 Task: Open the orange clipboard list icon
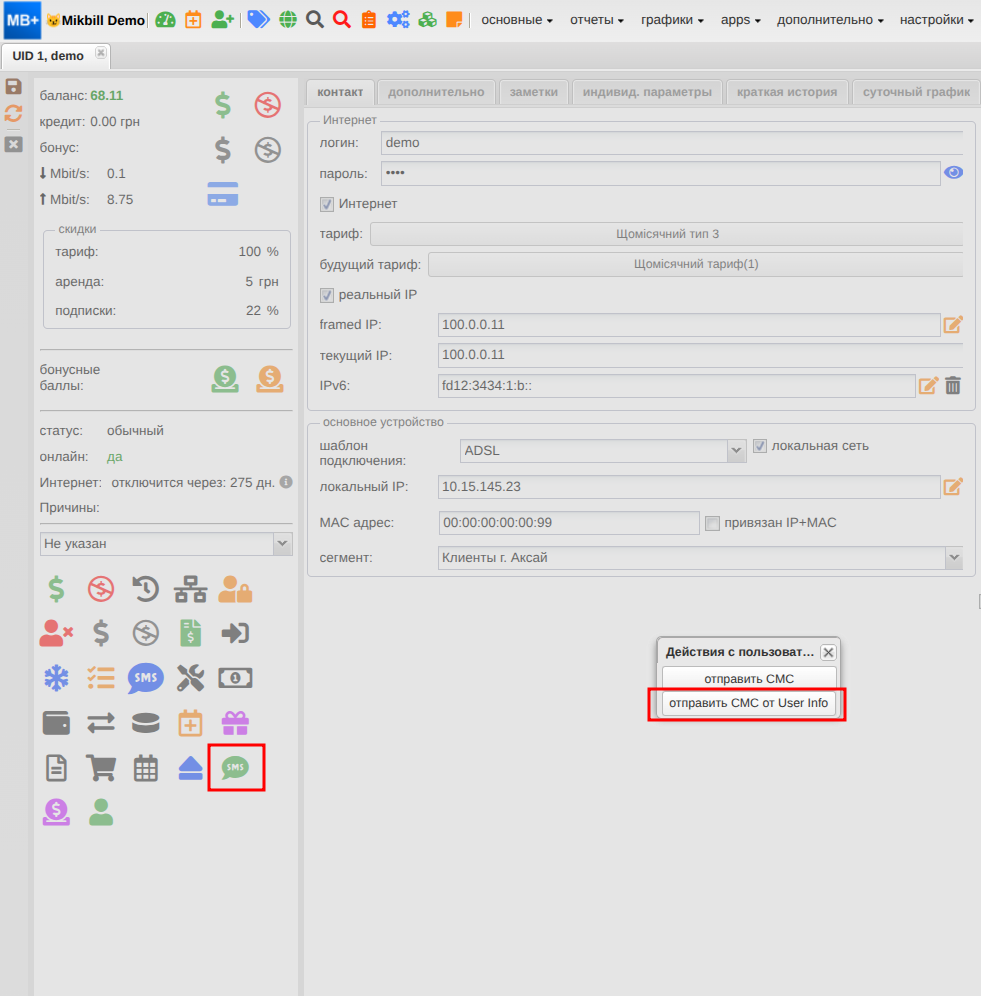click(369, 20)
